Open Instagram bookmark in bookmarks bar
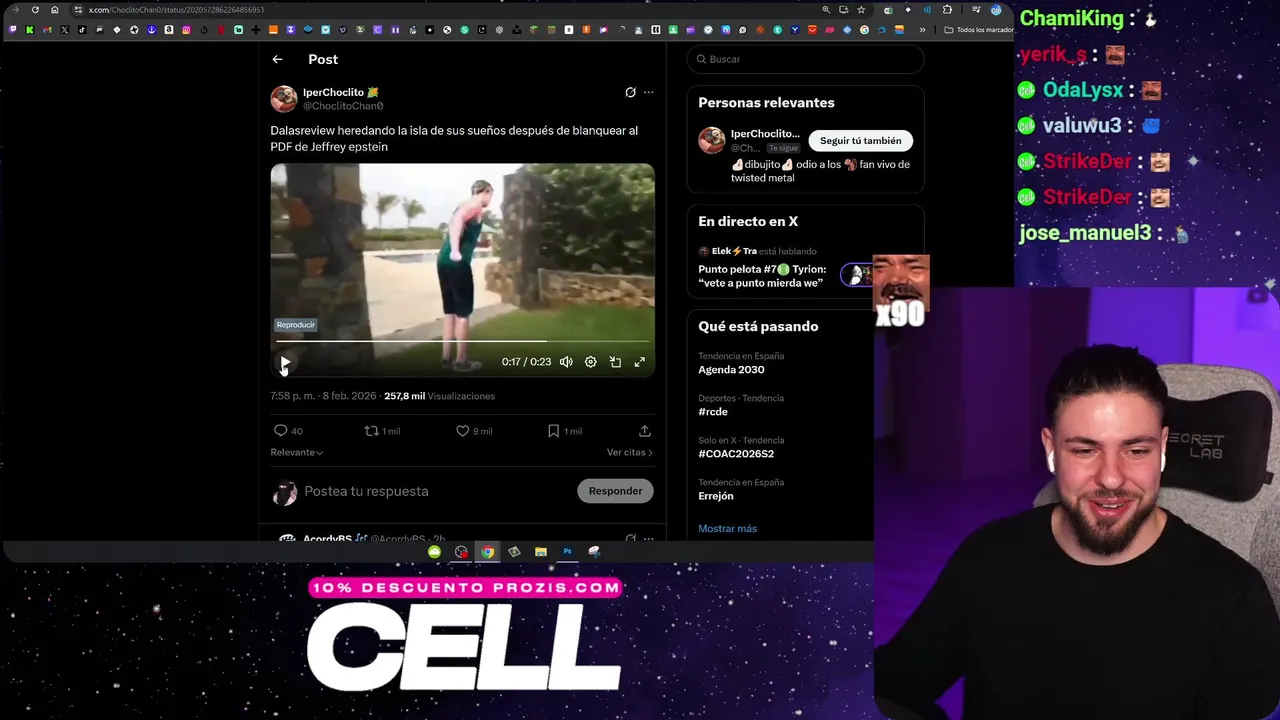 (x=186, y=30)
